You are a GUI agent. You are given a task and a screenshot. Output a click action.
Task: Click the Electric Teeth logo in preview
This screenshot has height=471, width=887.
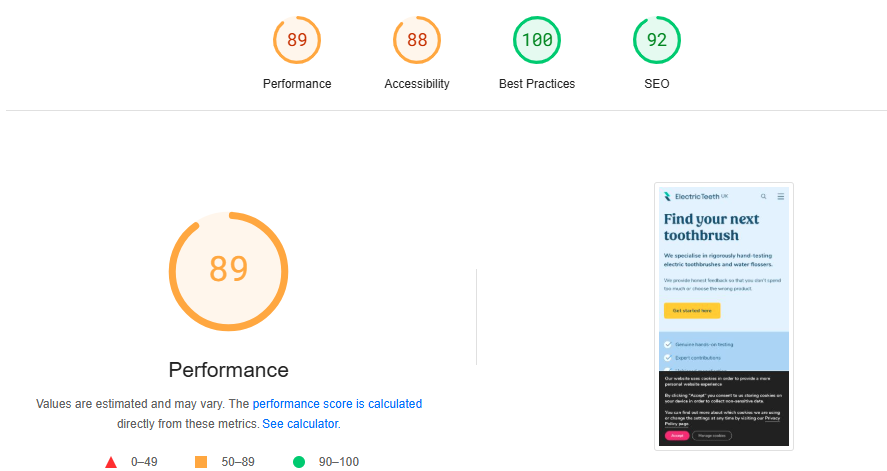pos(696,197)
